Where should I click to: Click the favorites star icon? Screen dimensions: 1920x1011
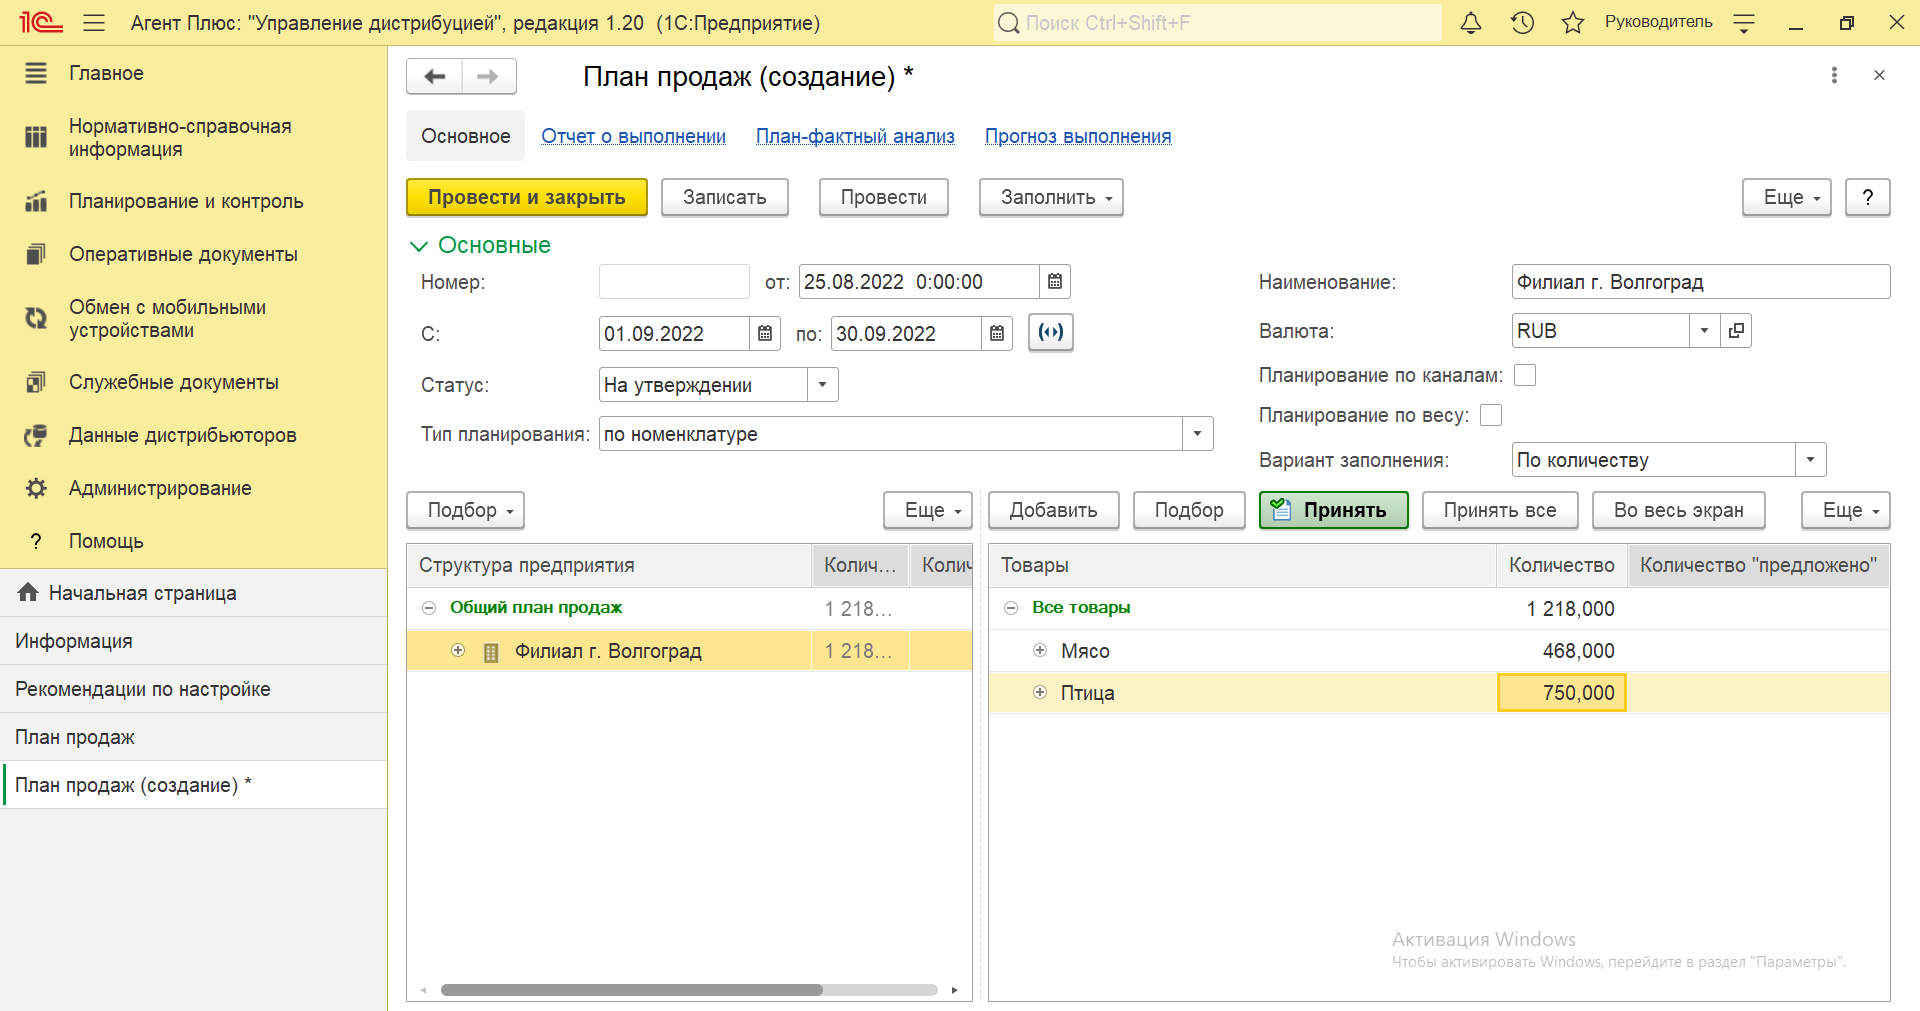click(1572, 23)
